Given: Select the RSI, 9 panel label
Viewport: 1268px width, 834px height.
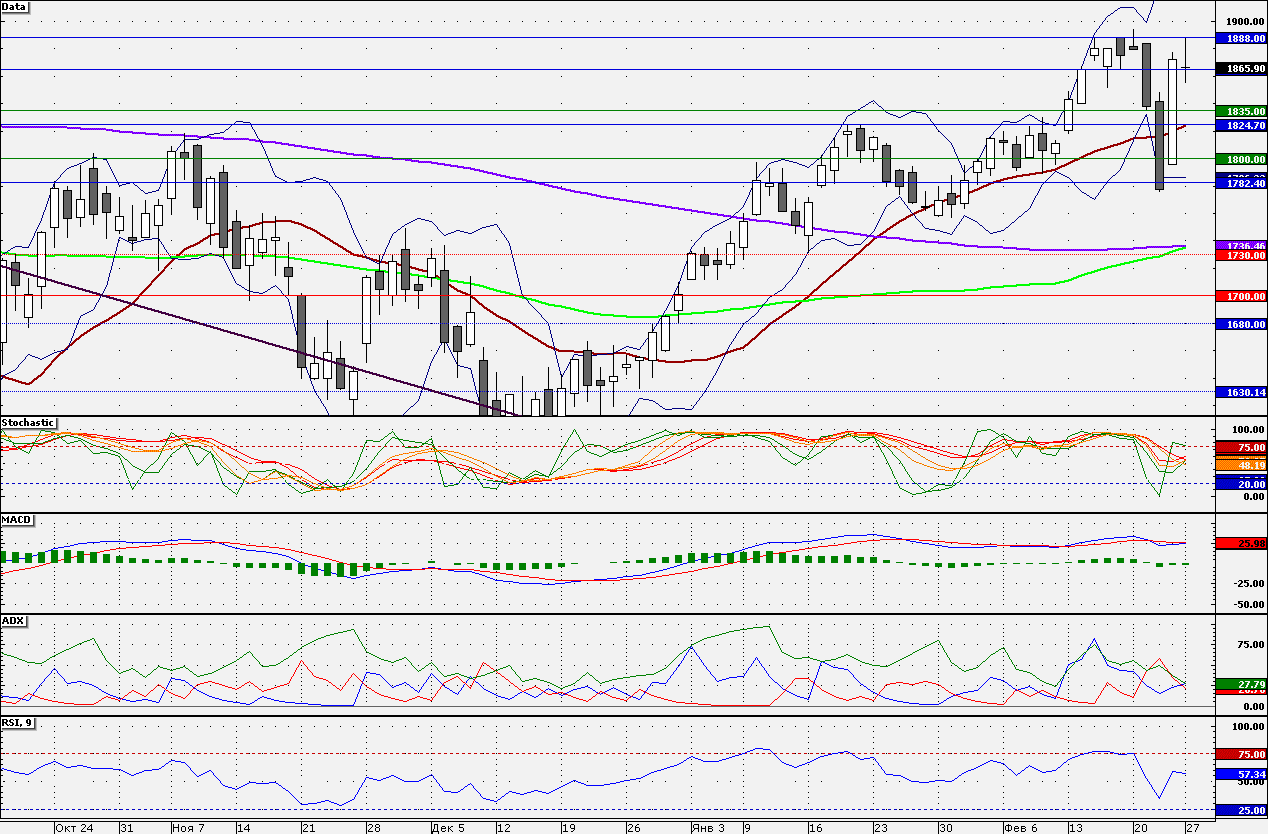Looking at the screenshot, I should pyautogui.click(x=18, y=722).
